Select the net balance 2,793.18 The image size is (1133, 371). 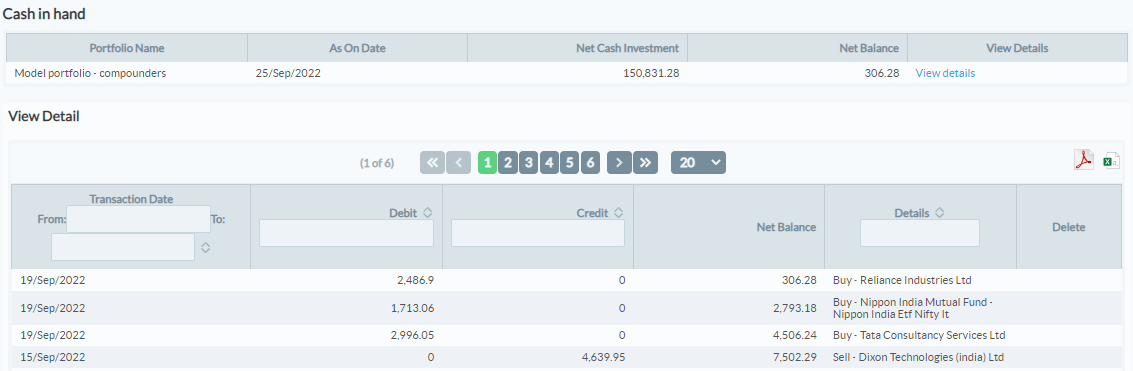796,308
